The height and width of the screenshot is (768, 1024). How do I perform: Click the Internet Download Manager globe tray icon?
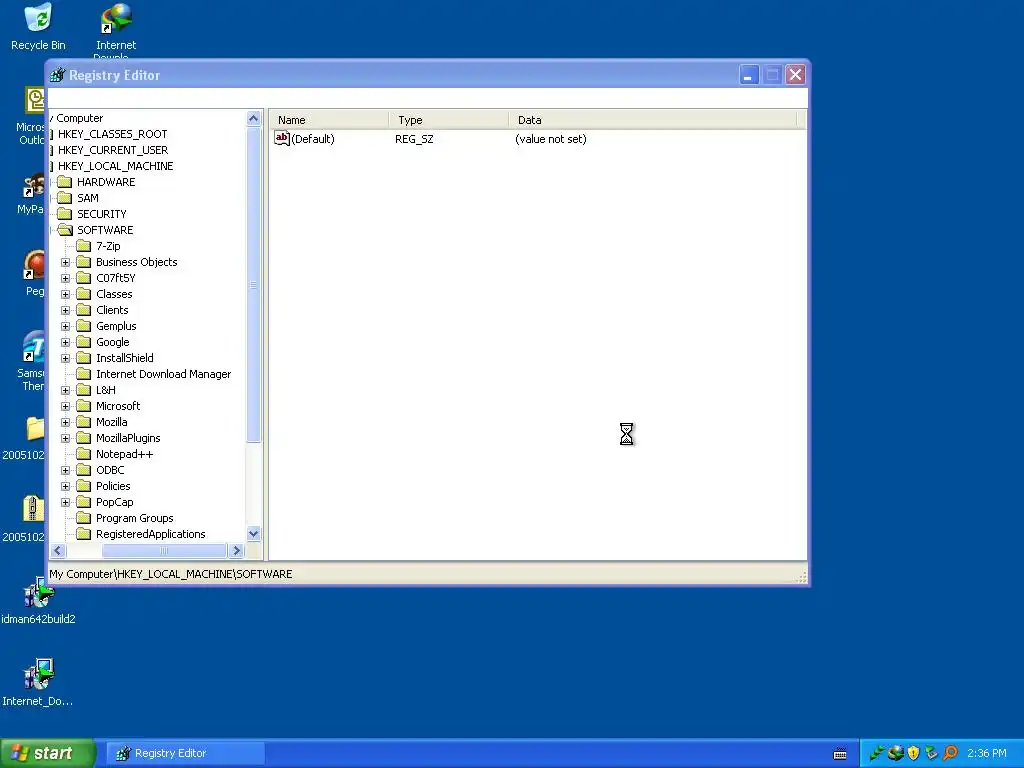point(895,754)
